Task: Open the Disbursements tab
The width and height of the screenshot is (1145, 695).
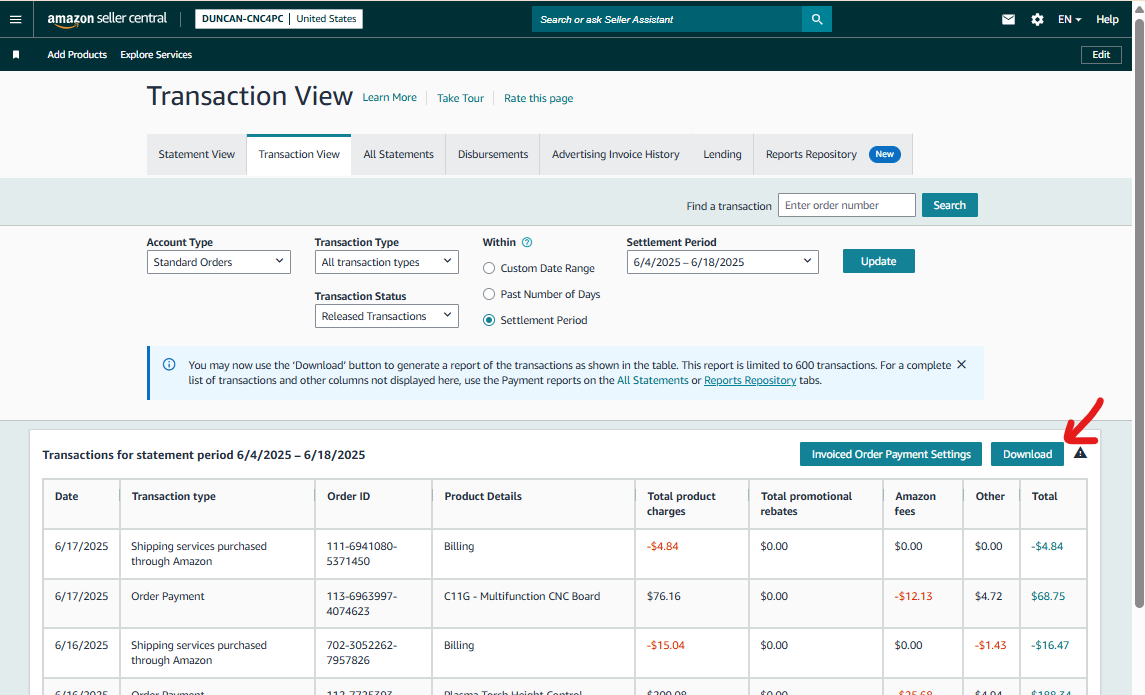Action: [493, 155]
